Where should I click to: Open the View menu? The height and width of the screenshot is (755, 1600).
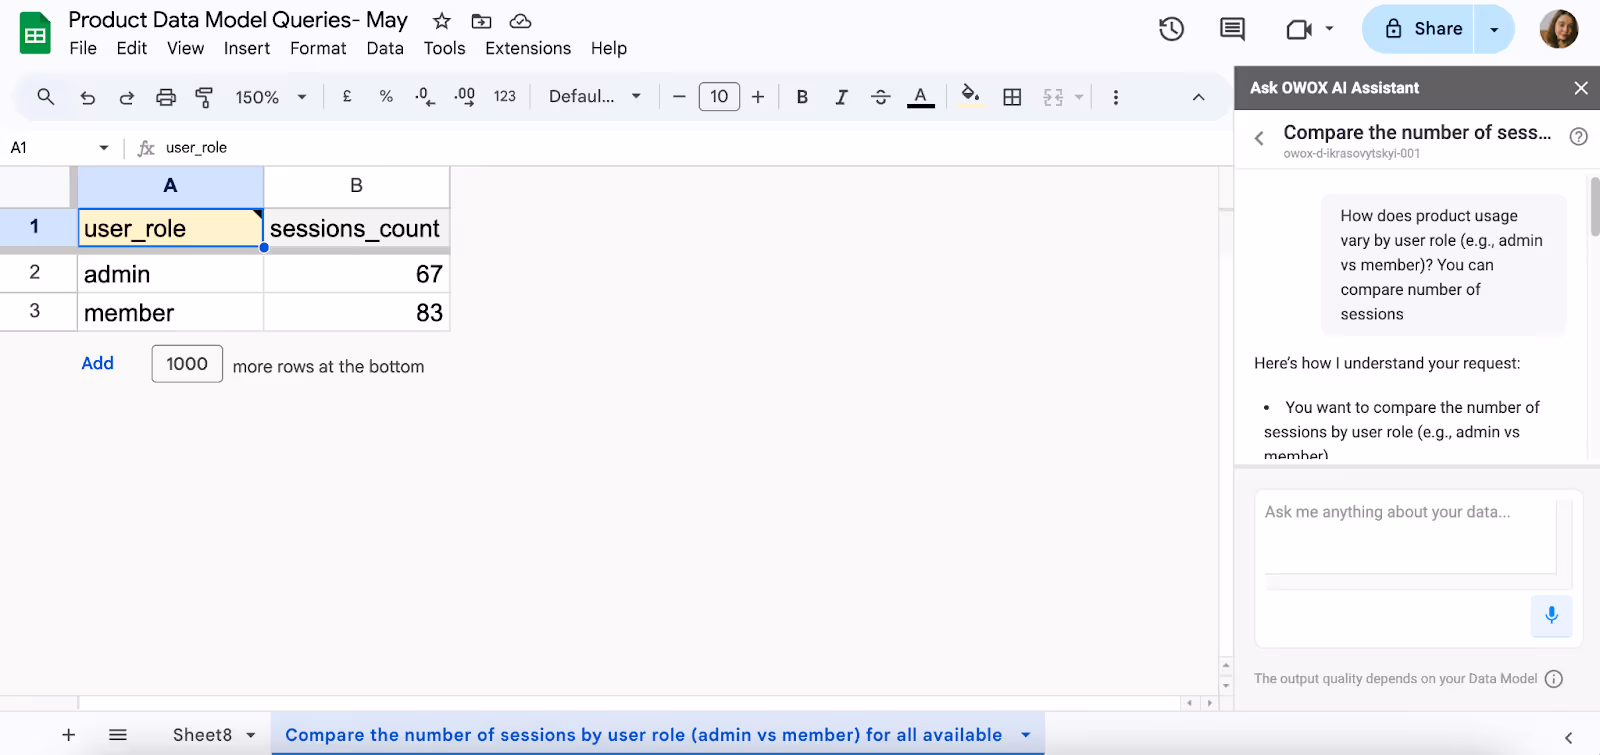click(185, 48)
